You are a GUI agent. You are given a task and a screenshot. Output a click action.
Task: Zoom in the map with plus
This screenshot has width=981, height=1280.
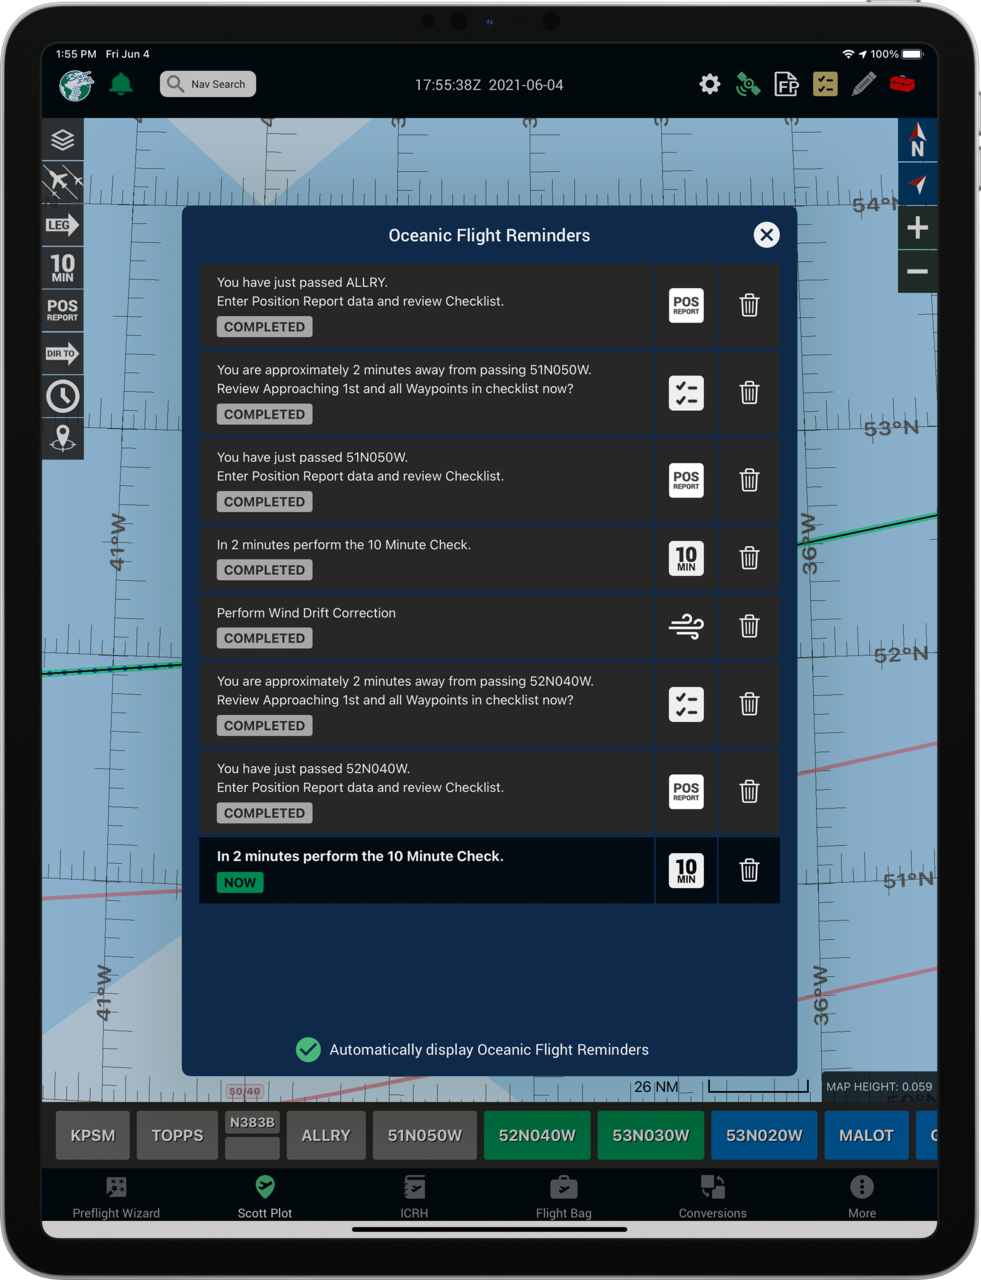(x=917, y=228)
